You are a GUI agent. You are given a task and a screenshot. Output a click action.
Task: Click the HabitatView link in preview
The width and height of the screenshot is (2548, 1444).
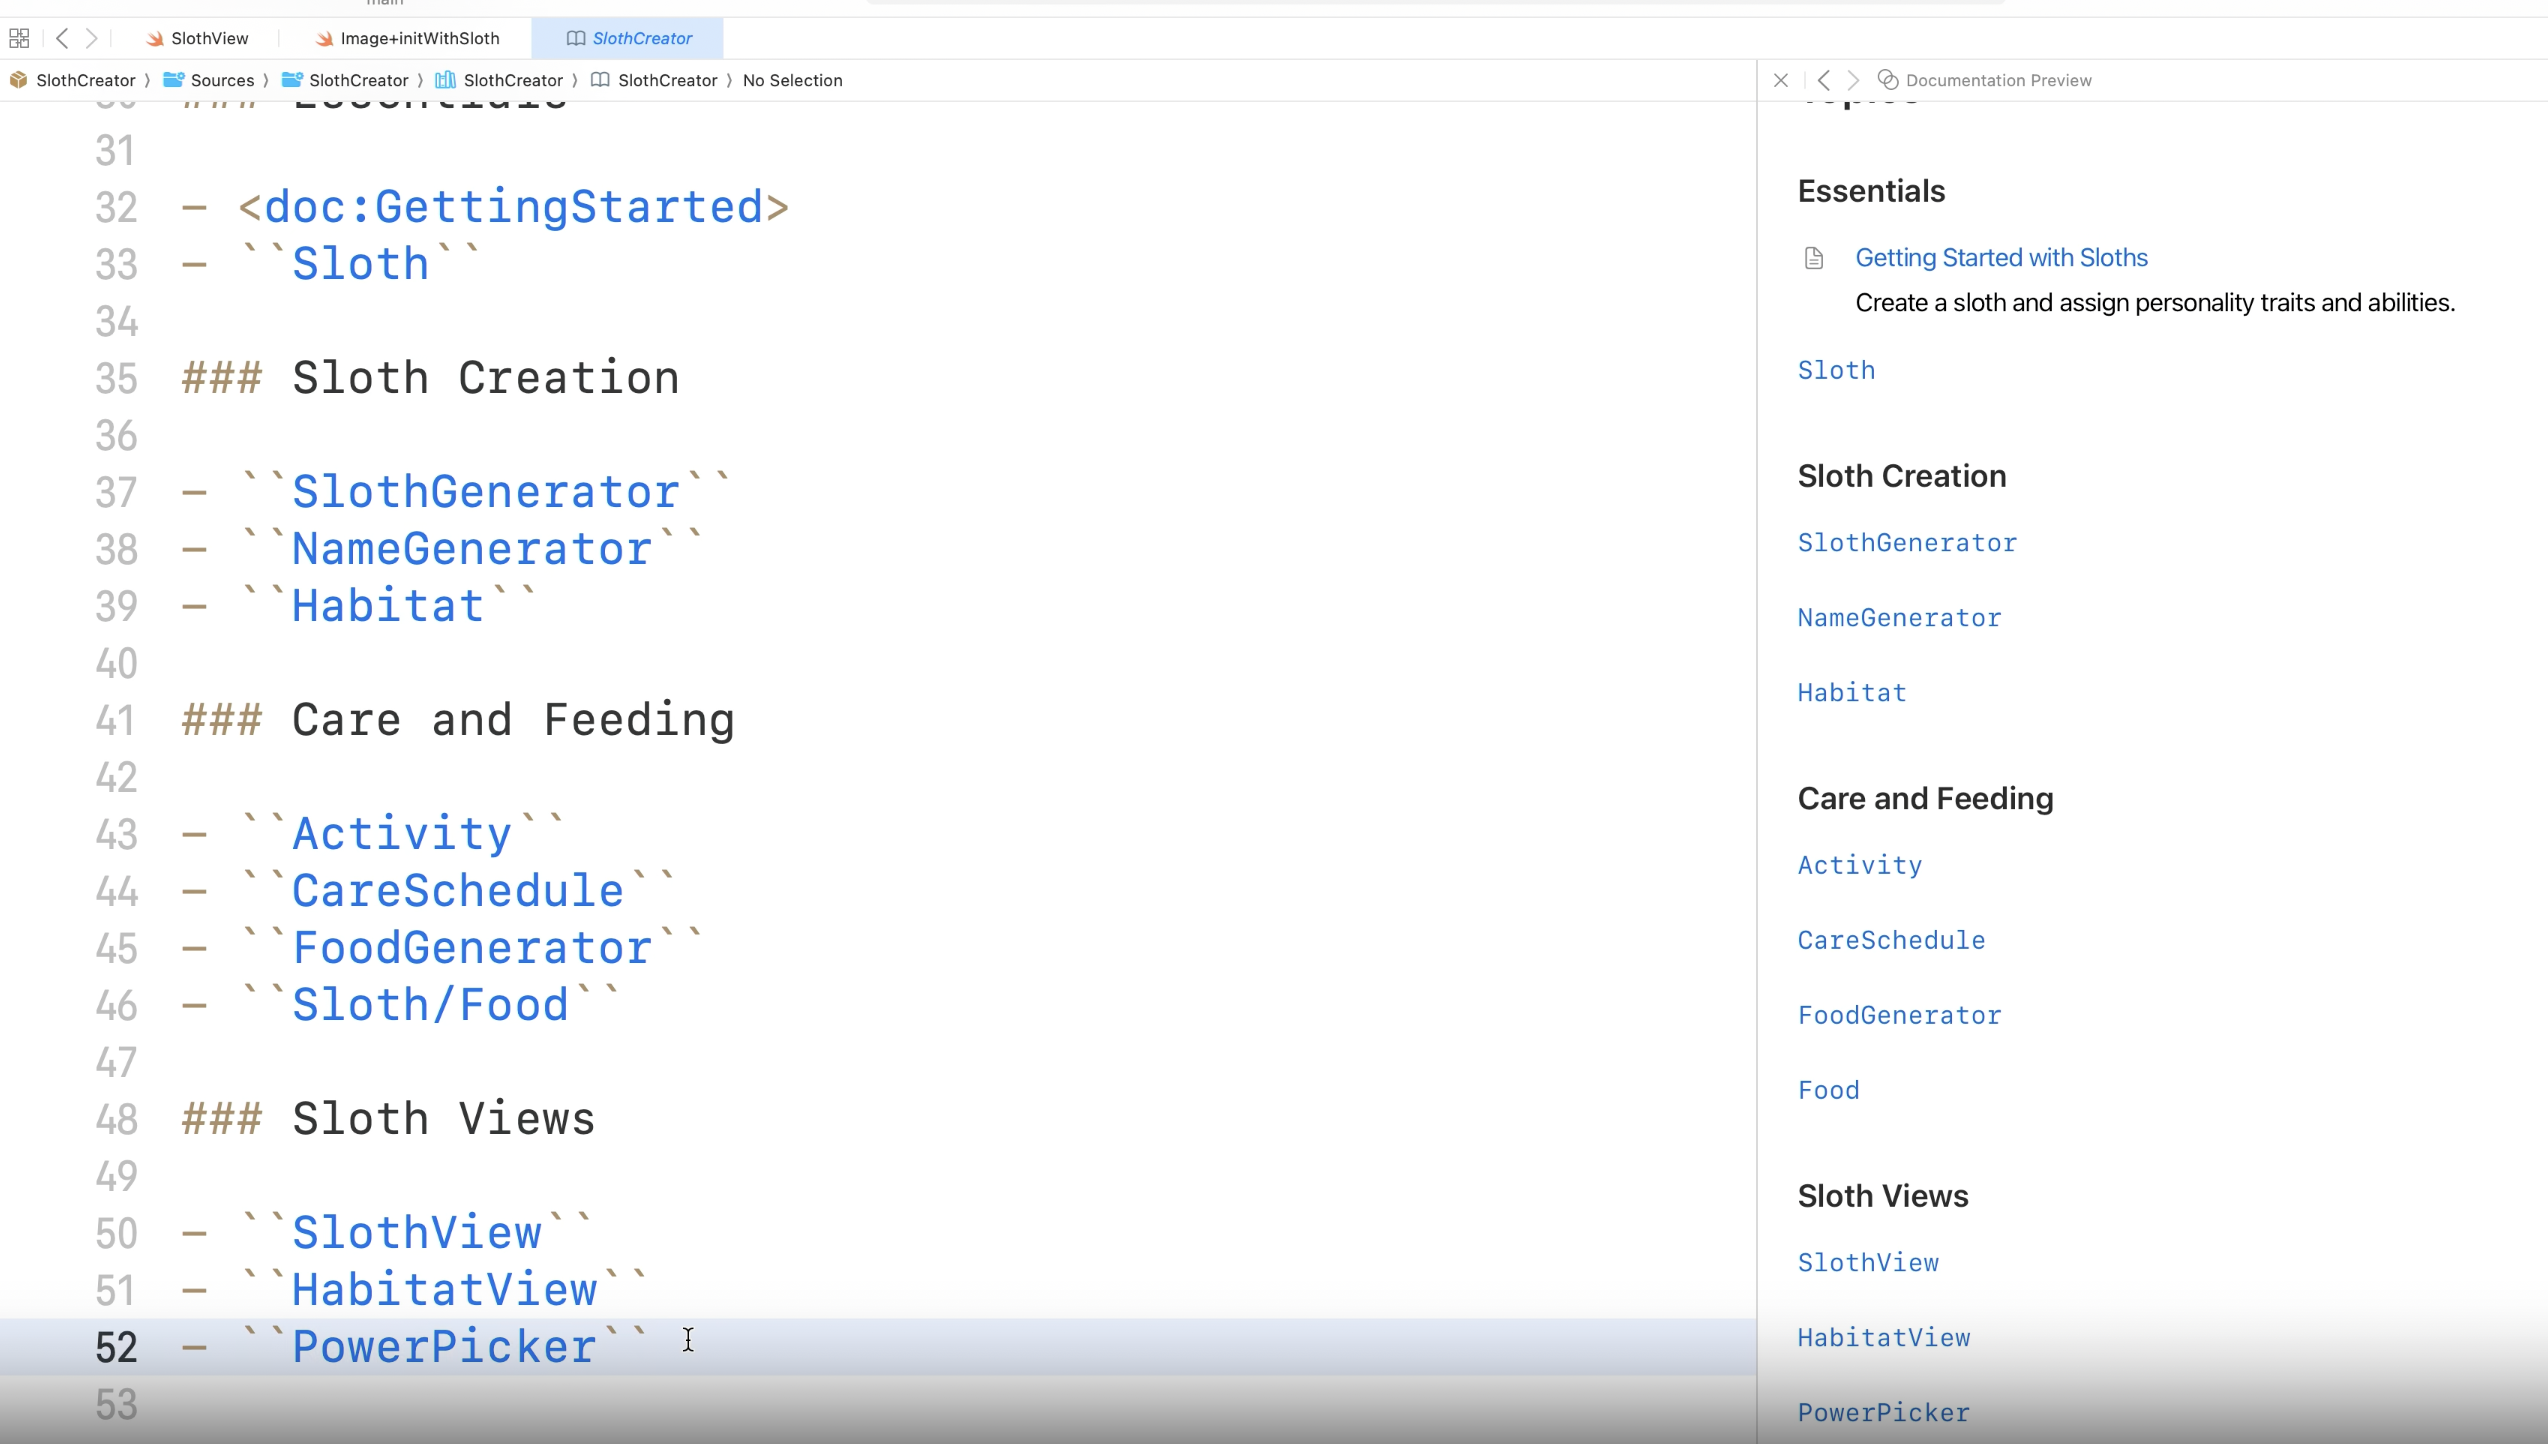tap(1884, 1338)
